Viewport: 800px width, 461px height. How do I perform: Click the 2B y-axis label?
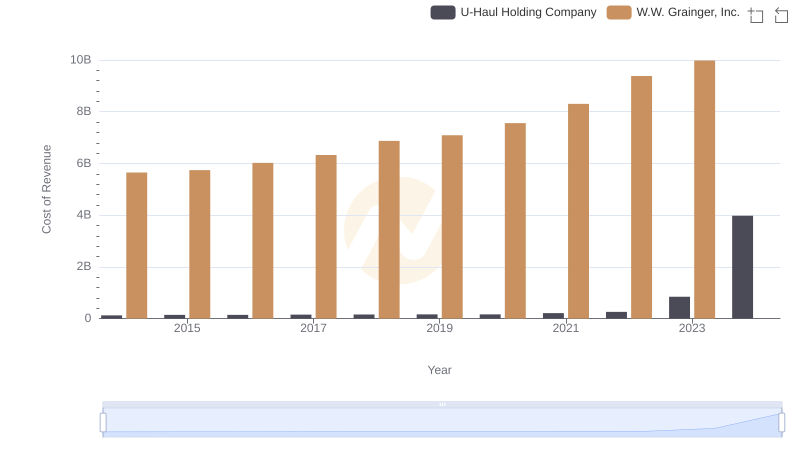tap(84, 266)
